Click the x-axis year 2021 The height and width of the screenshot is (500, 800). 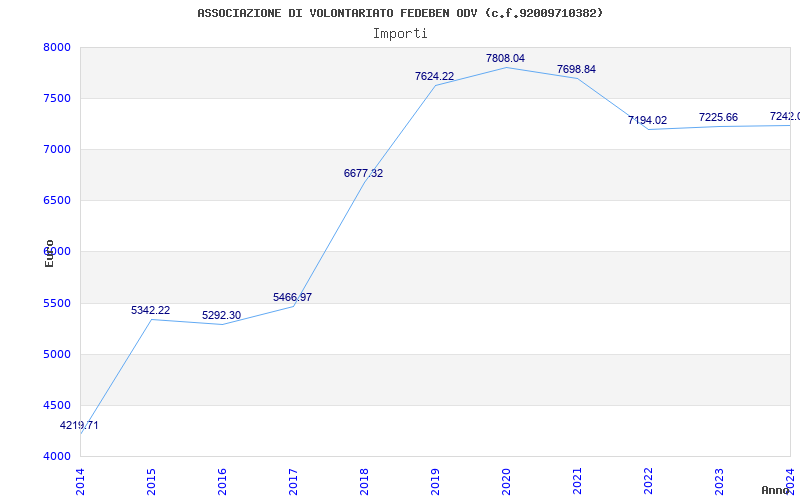pos(577,482)
